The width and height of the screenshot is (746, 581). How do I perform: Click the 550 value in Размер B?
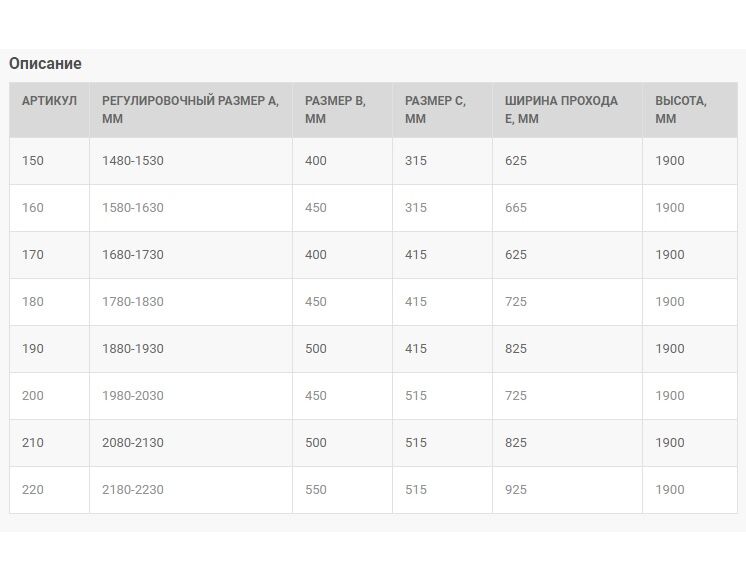click(x=316, y=490)
